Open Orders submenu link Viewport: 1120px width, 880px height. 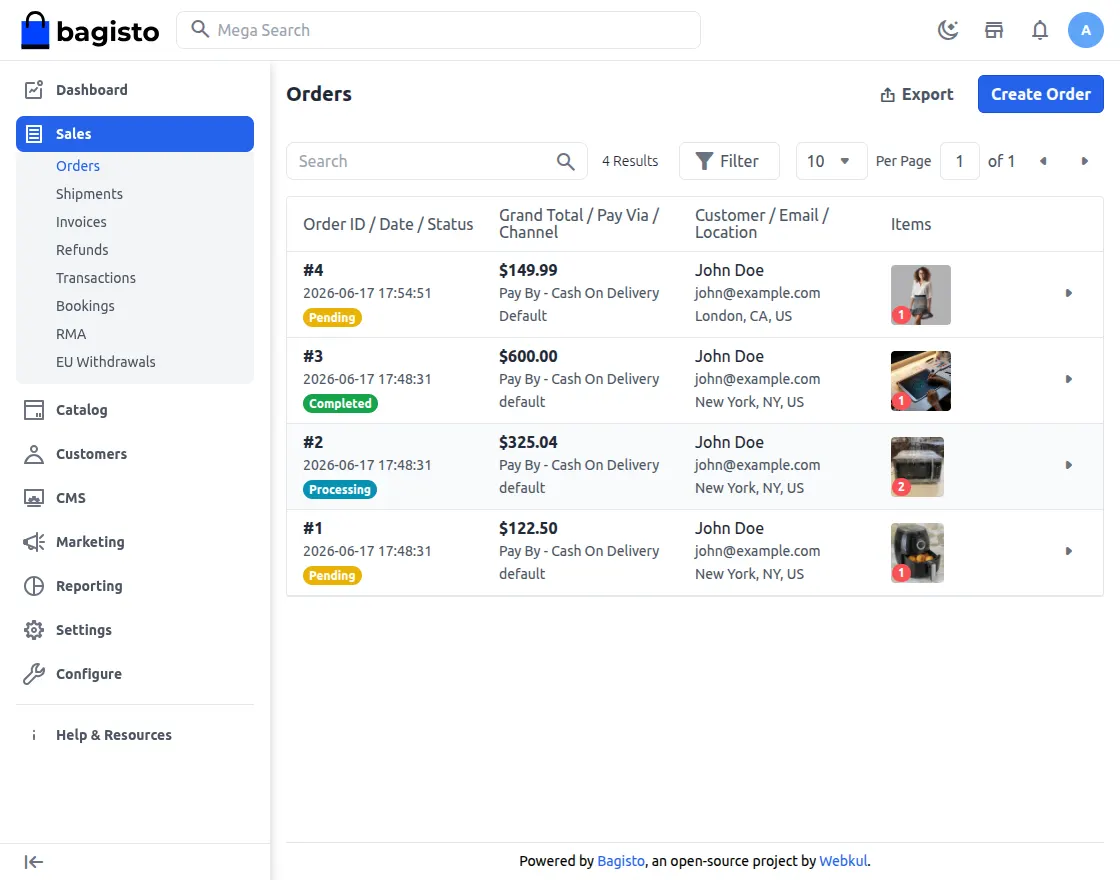pyautogui.click(x=78, y=166)
